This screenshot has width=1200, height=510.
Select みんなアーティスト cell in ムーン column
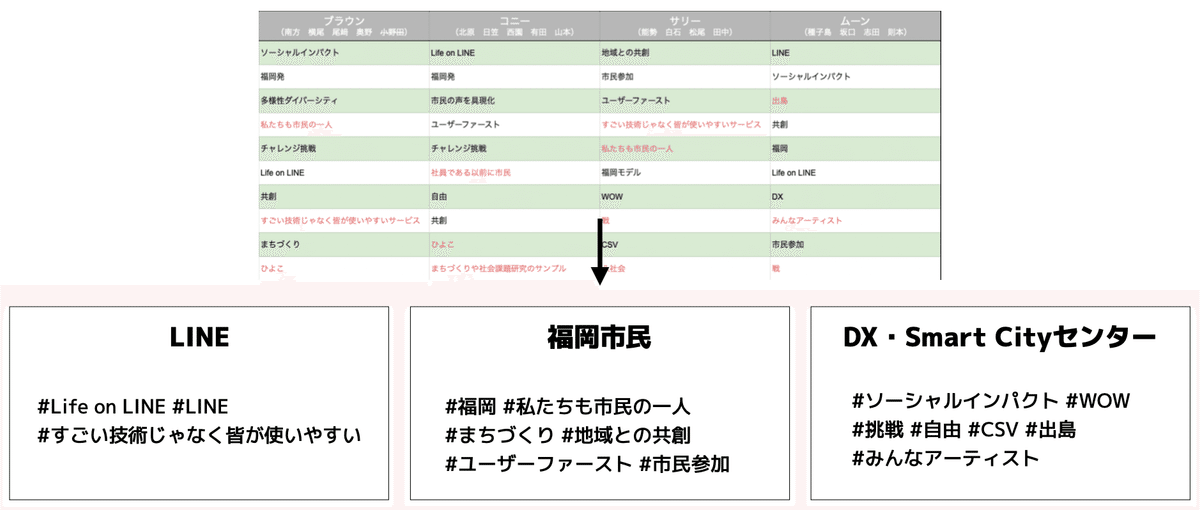click(x=855, y=220)
